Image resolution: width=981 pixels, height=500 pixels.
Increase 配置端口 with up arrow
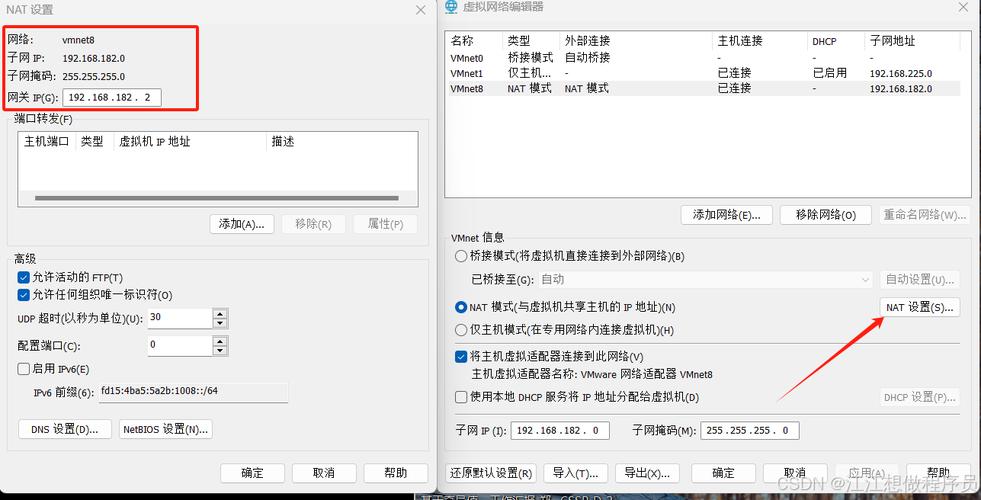pos(220,341)
